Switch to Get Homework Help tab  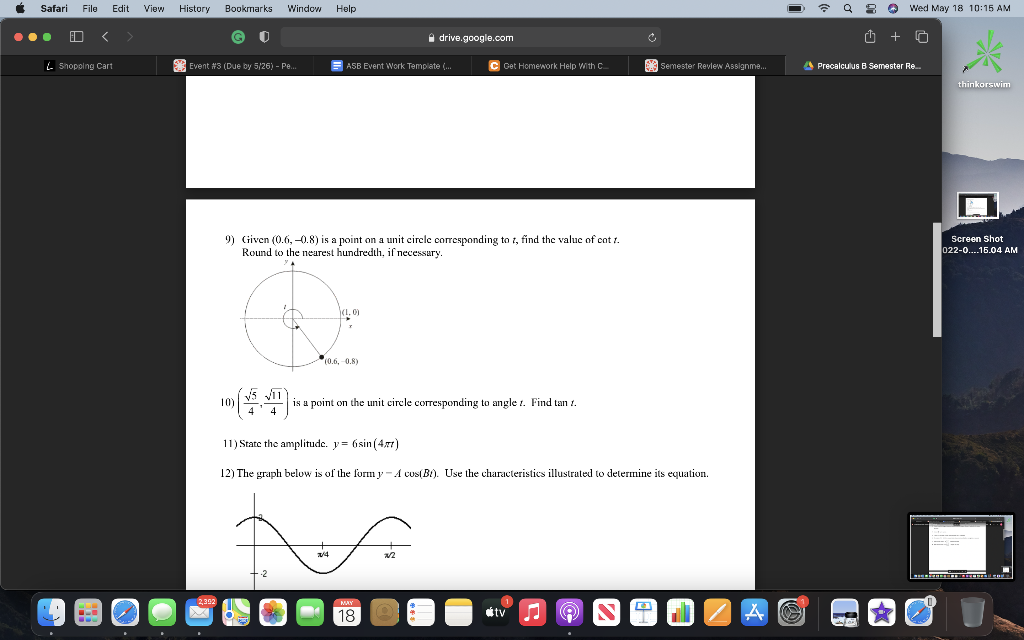(x=549, y=66)
